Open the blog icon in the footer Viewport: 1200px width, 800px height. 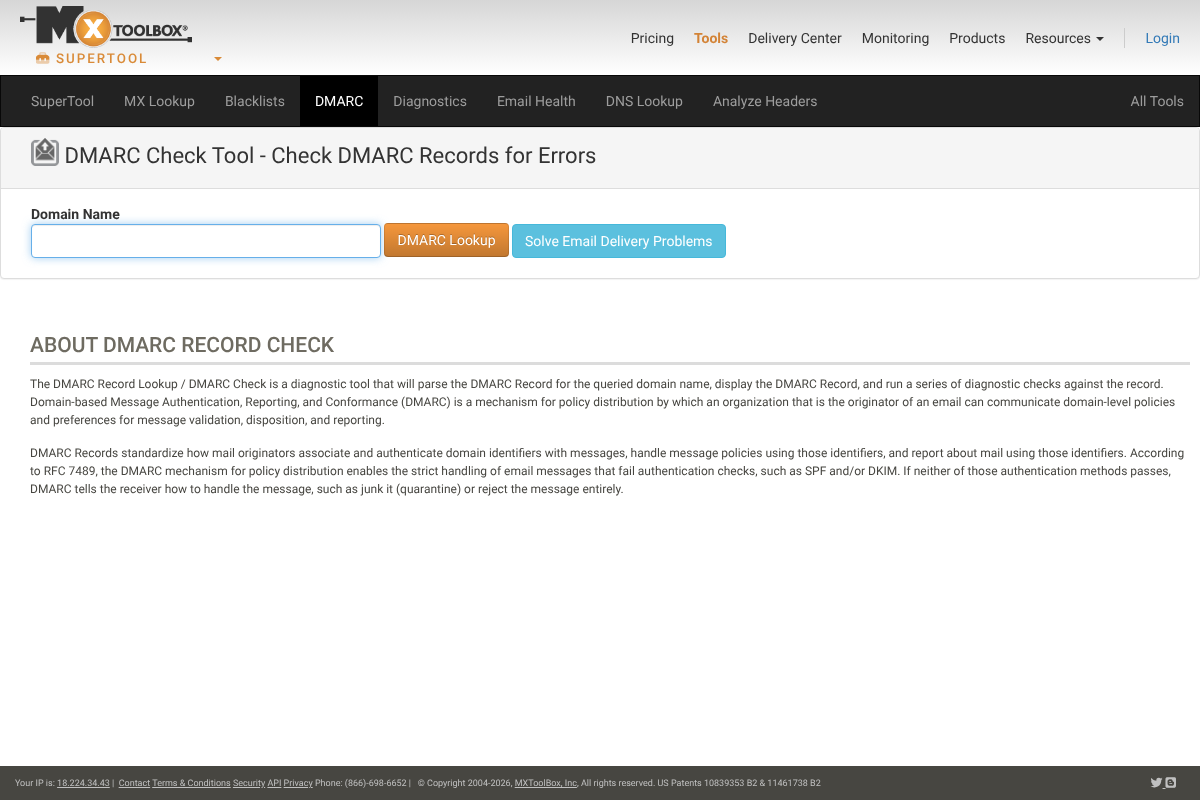(1170, 783)
